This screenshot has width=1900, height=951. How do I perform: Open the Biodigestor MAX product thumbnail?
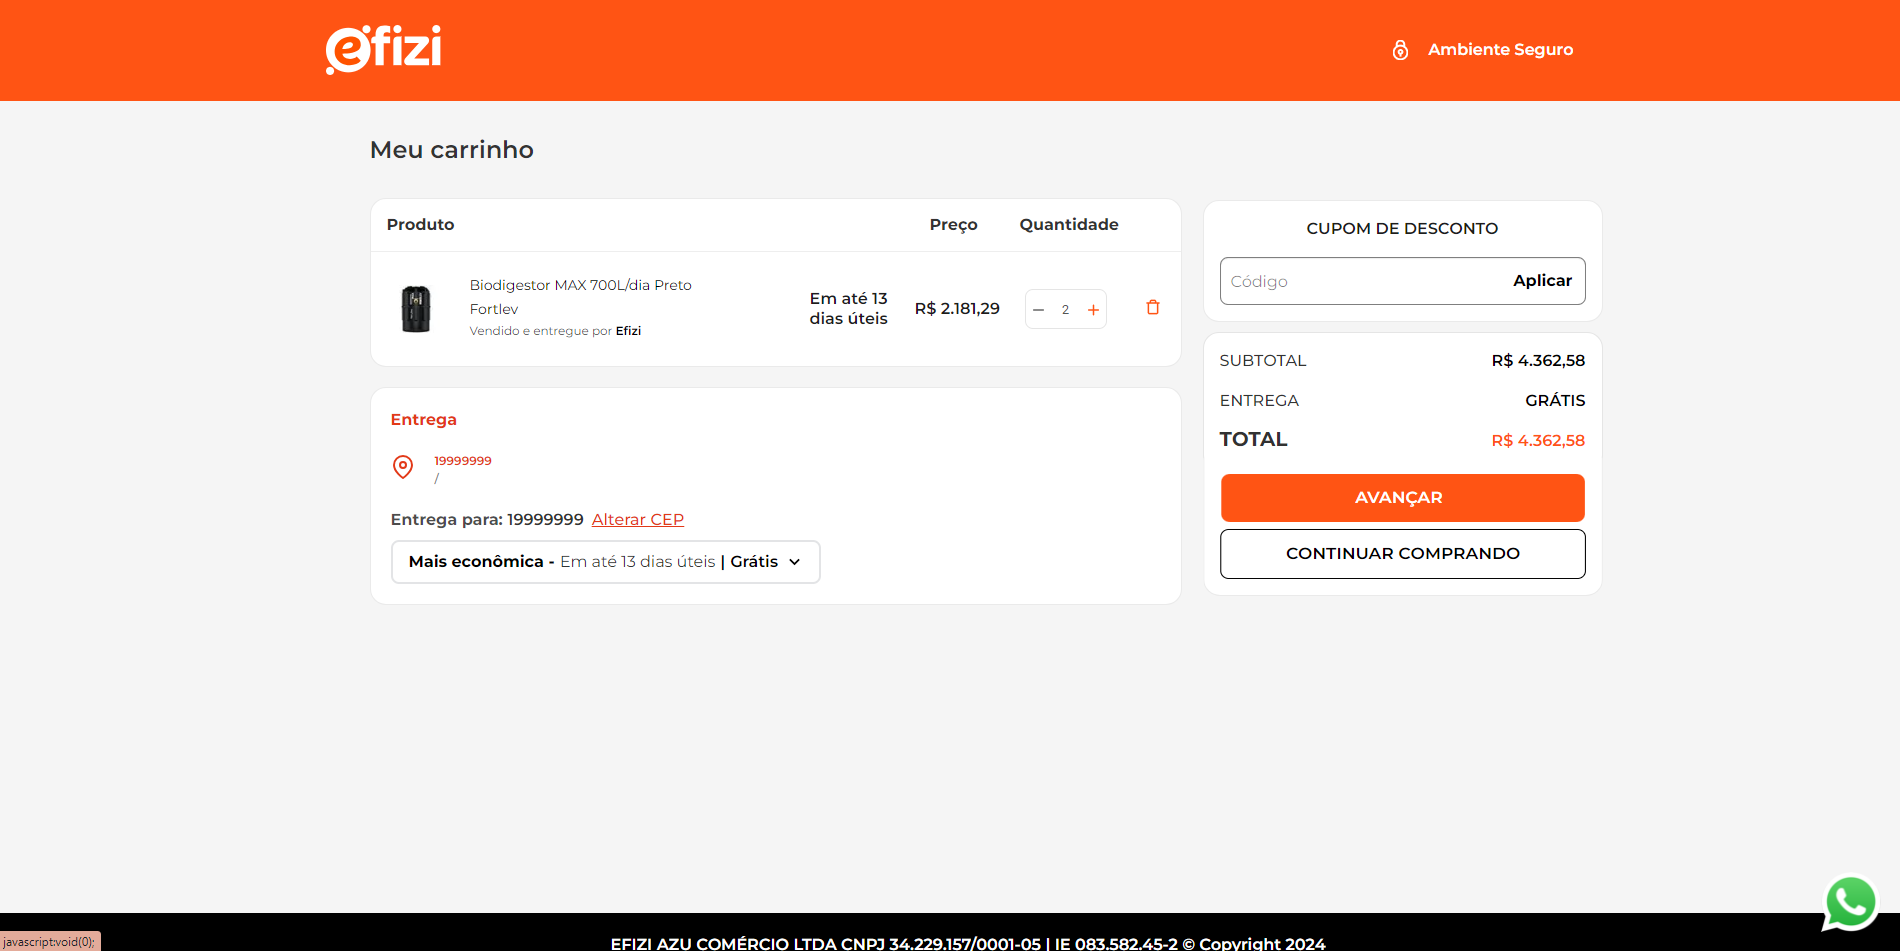pyautogui.click(x=416, y=309)
